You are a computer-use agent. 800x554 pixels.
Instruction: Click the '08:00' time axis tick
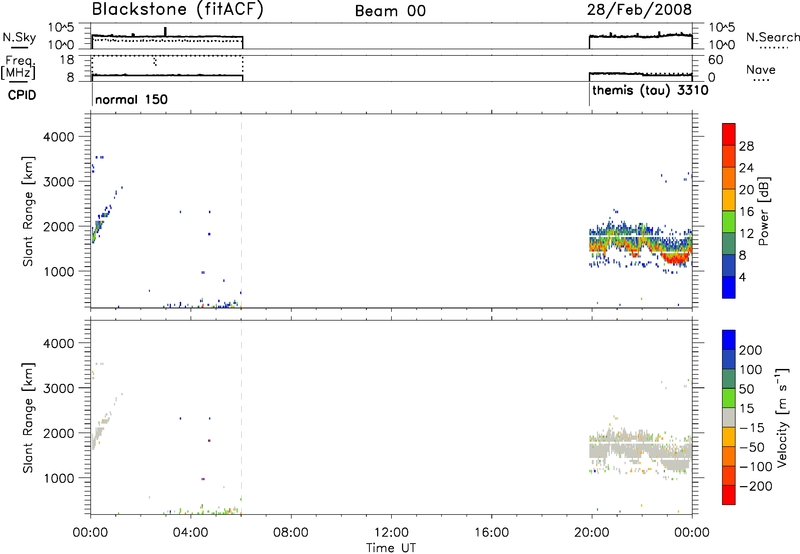click(291, 533)
